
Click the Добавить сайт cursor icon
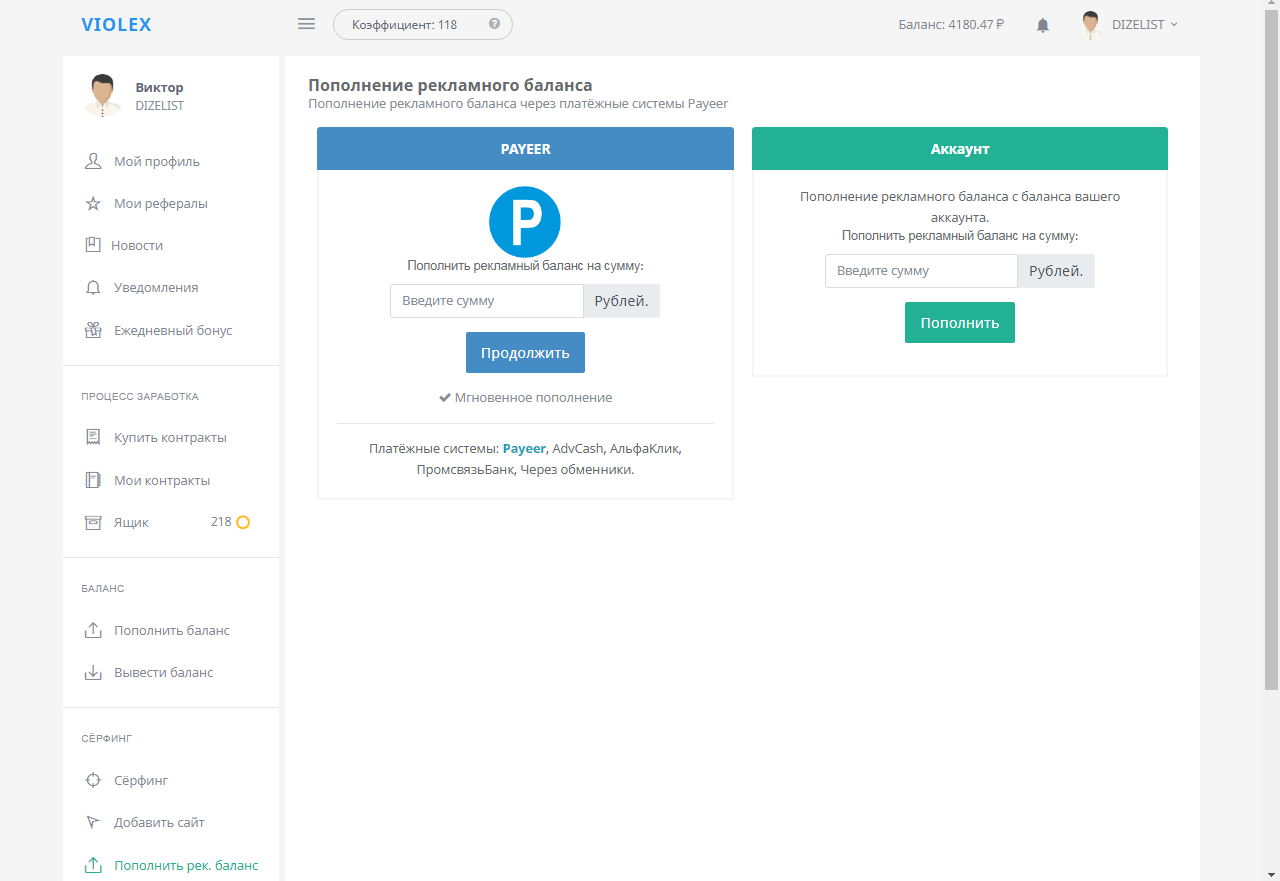click(x=93, y=822)
